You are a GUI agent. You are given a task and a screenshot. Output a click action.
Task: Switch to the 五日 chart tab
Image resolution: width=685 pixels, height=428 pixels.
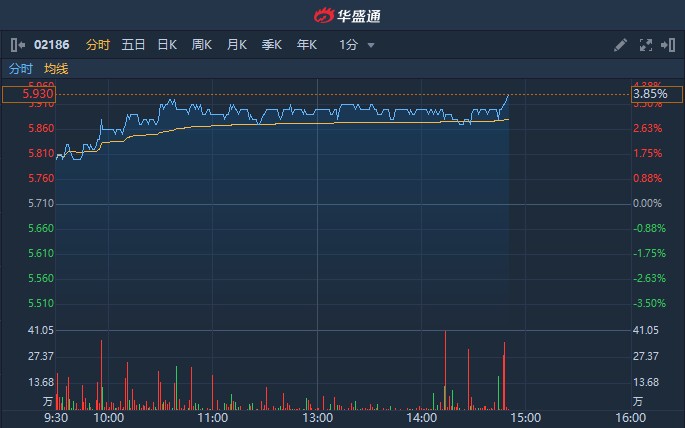pos(133,45)
